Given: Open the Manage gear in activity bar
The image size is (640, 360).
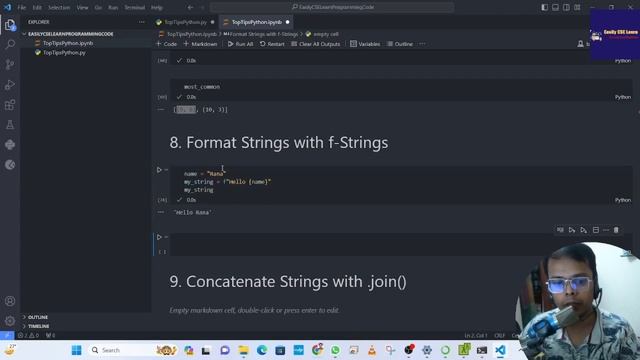Looking at the screenshot, I should click(10, 321).
